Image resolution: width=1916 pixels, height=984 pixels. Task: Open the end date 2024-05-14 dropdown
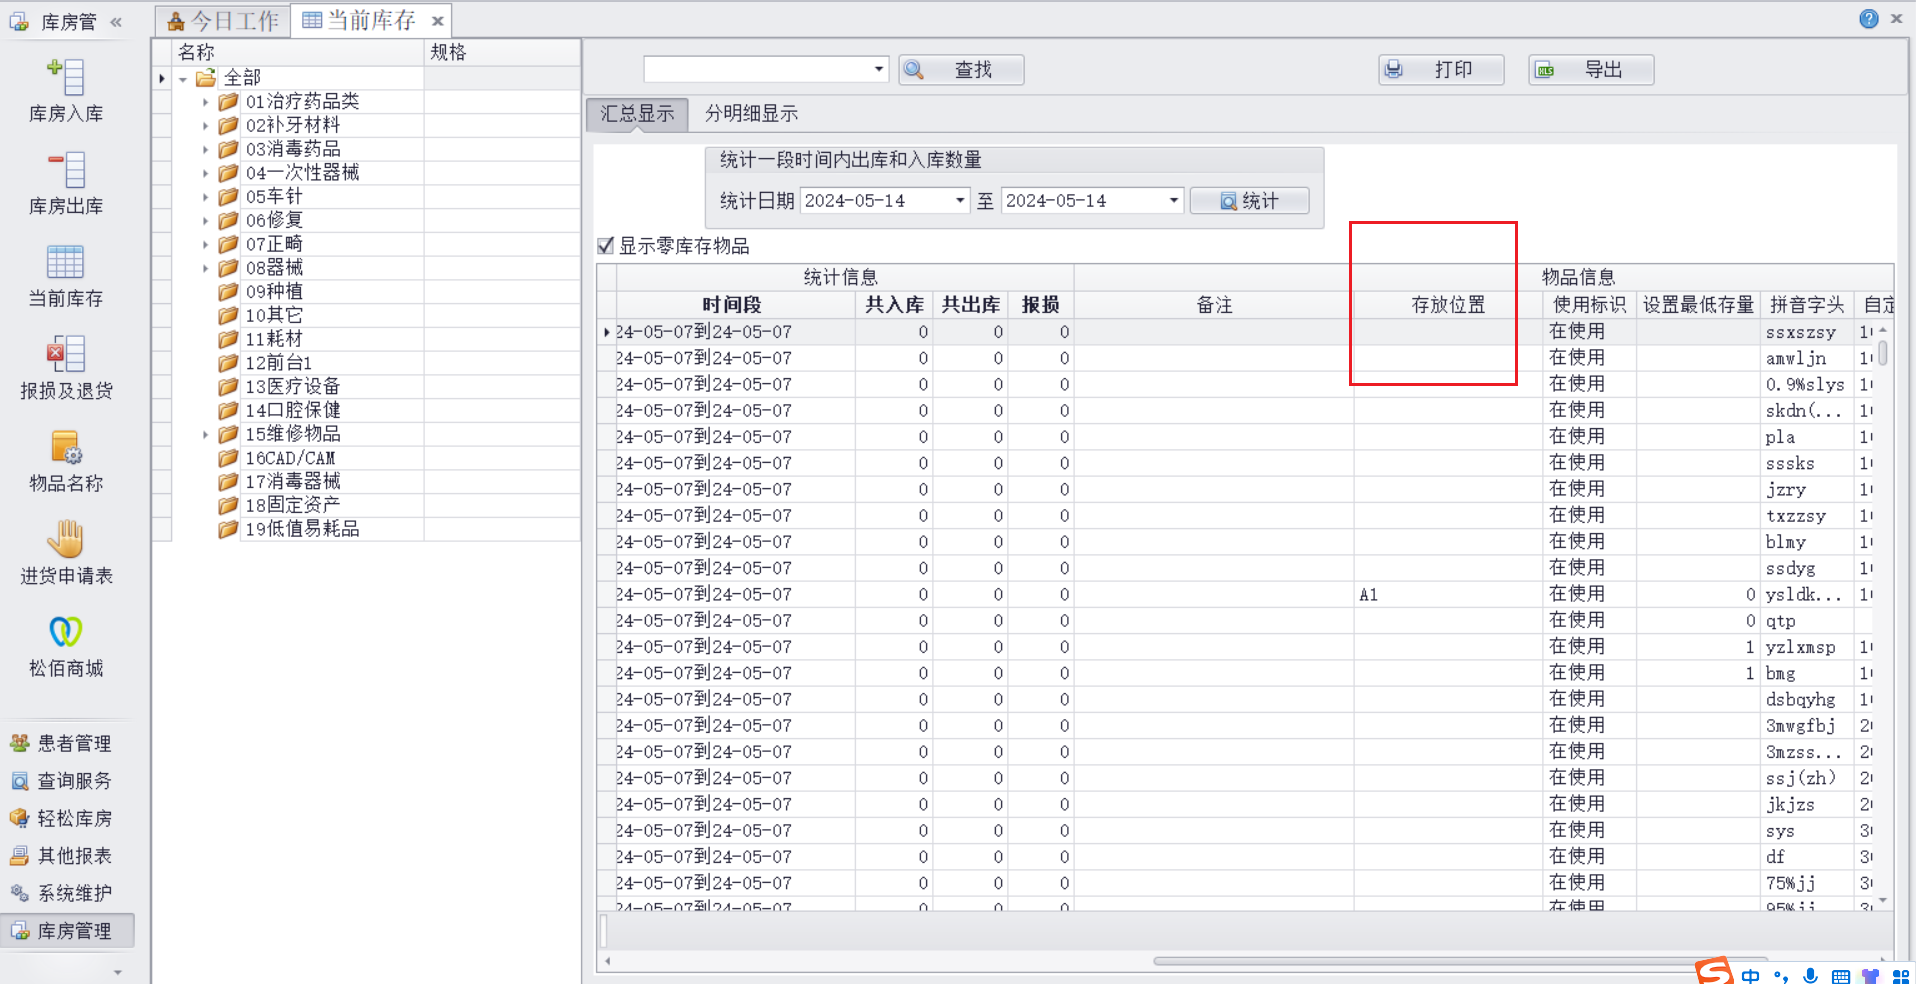click(x=1174, y=201)
